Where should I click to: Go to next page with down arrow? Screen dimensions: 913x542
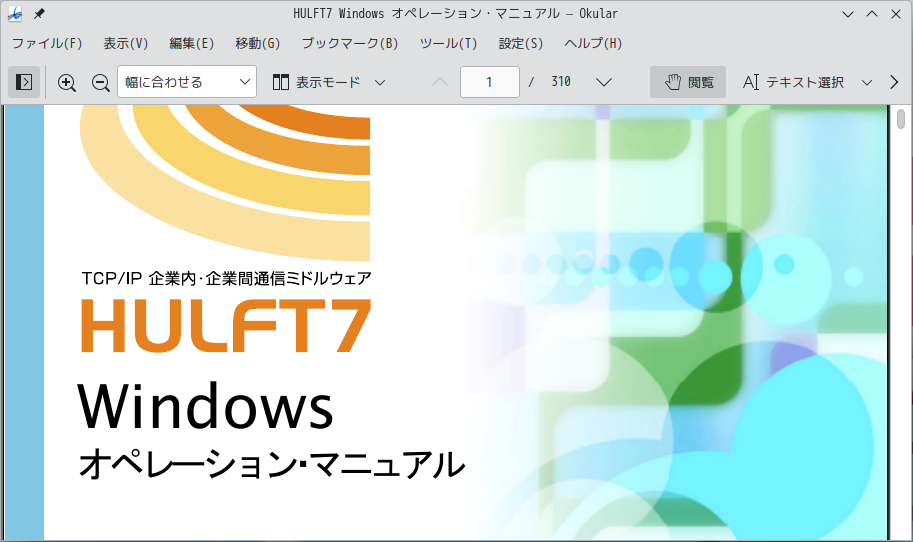(x=604, y=82)
